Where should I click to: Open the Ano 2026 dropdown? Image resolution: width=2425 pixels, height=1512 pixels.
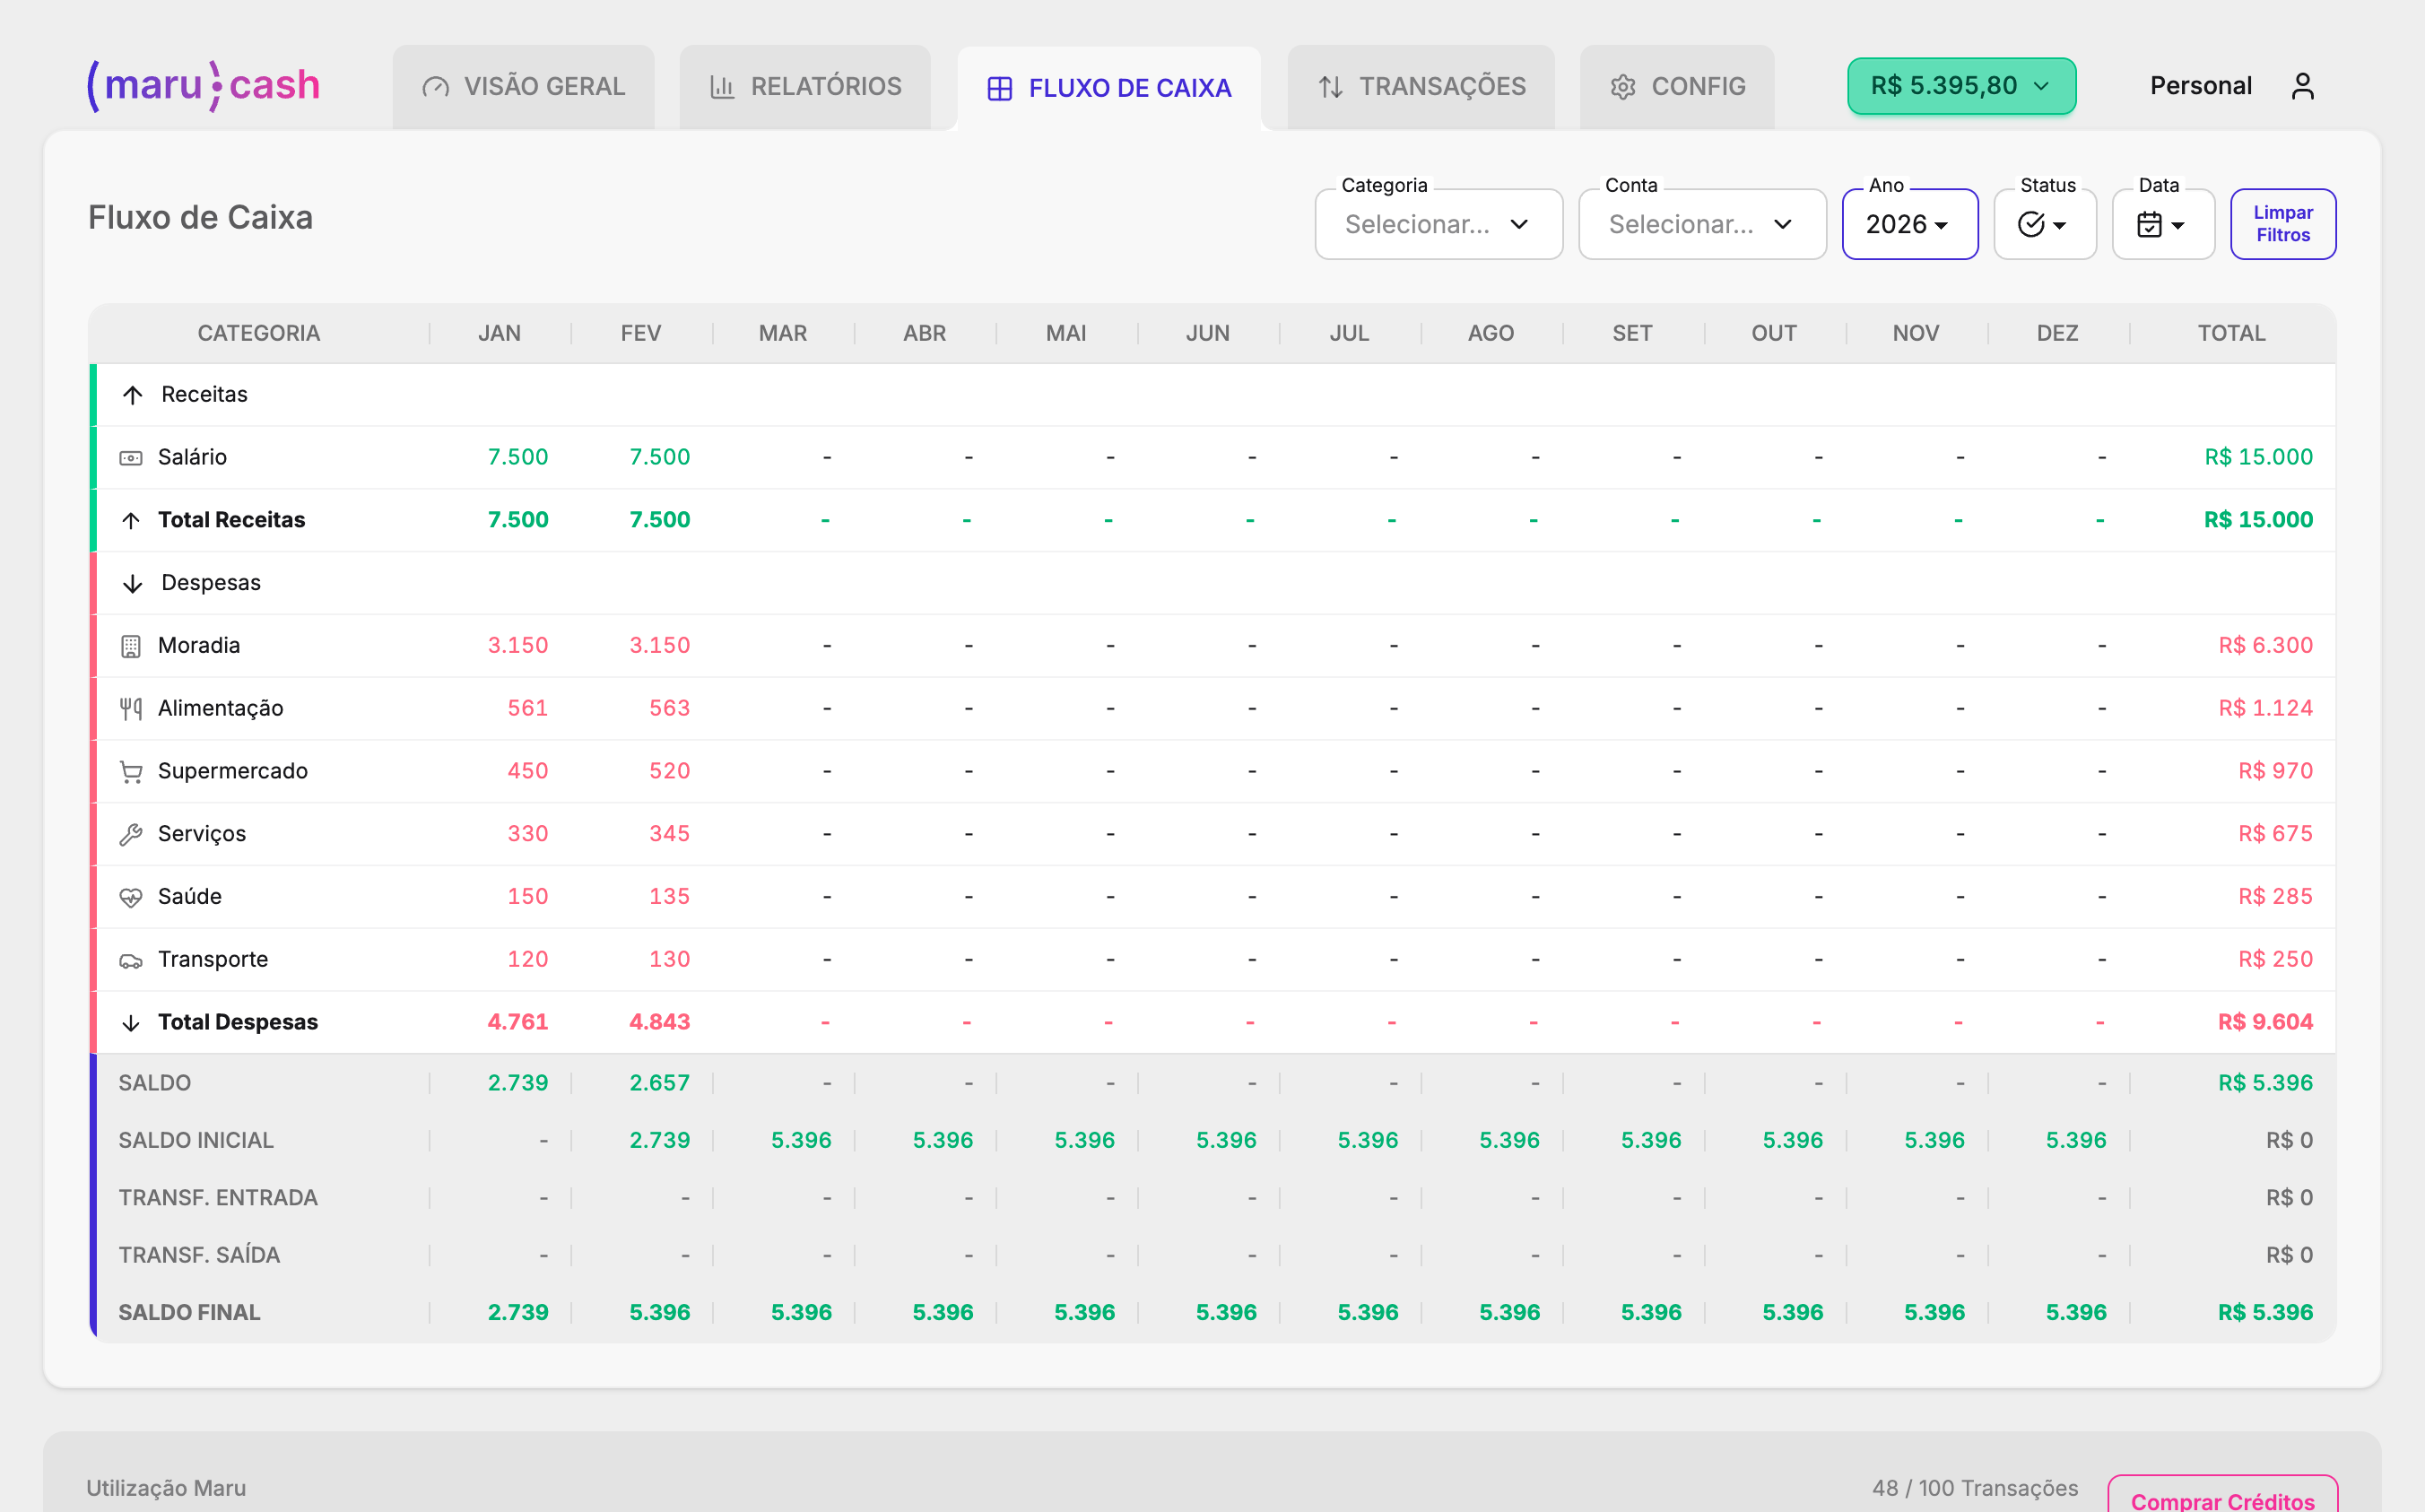[x=1909, y=224]
